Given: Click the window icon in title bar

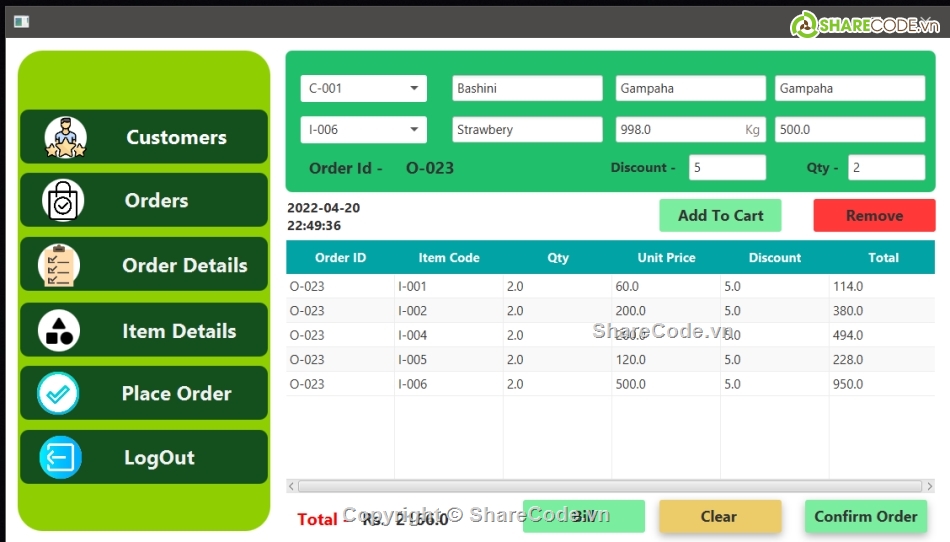Looking at the screenshot, I should point(21,21).
